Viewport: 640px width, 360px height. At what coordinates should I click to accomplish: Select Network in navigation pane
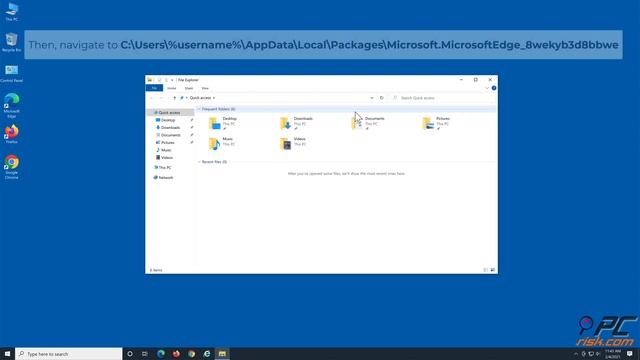166,178
